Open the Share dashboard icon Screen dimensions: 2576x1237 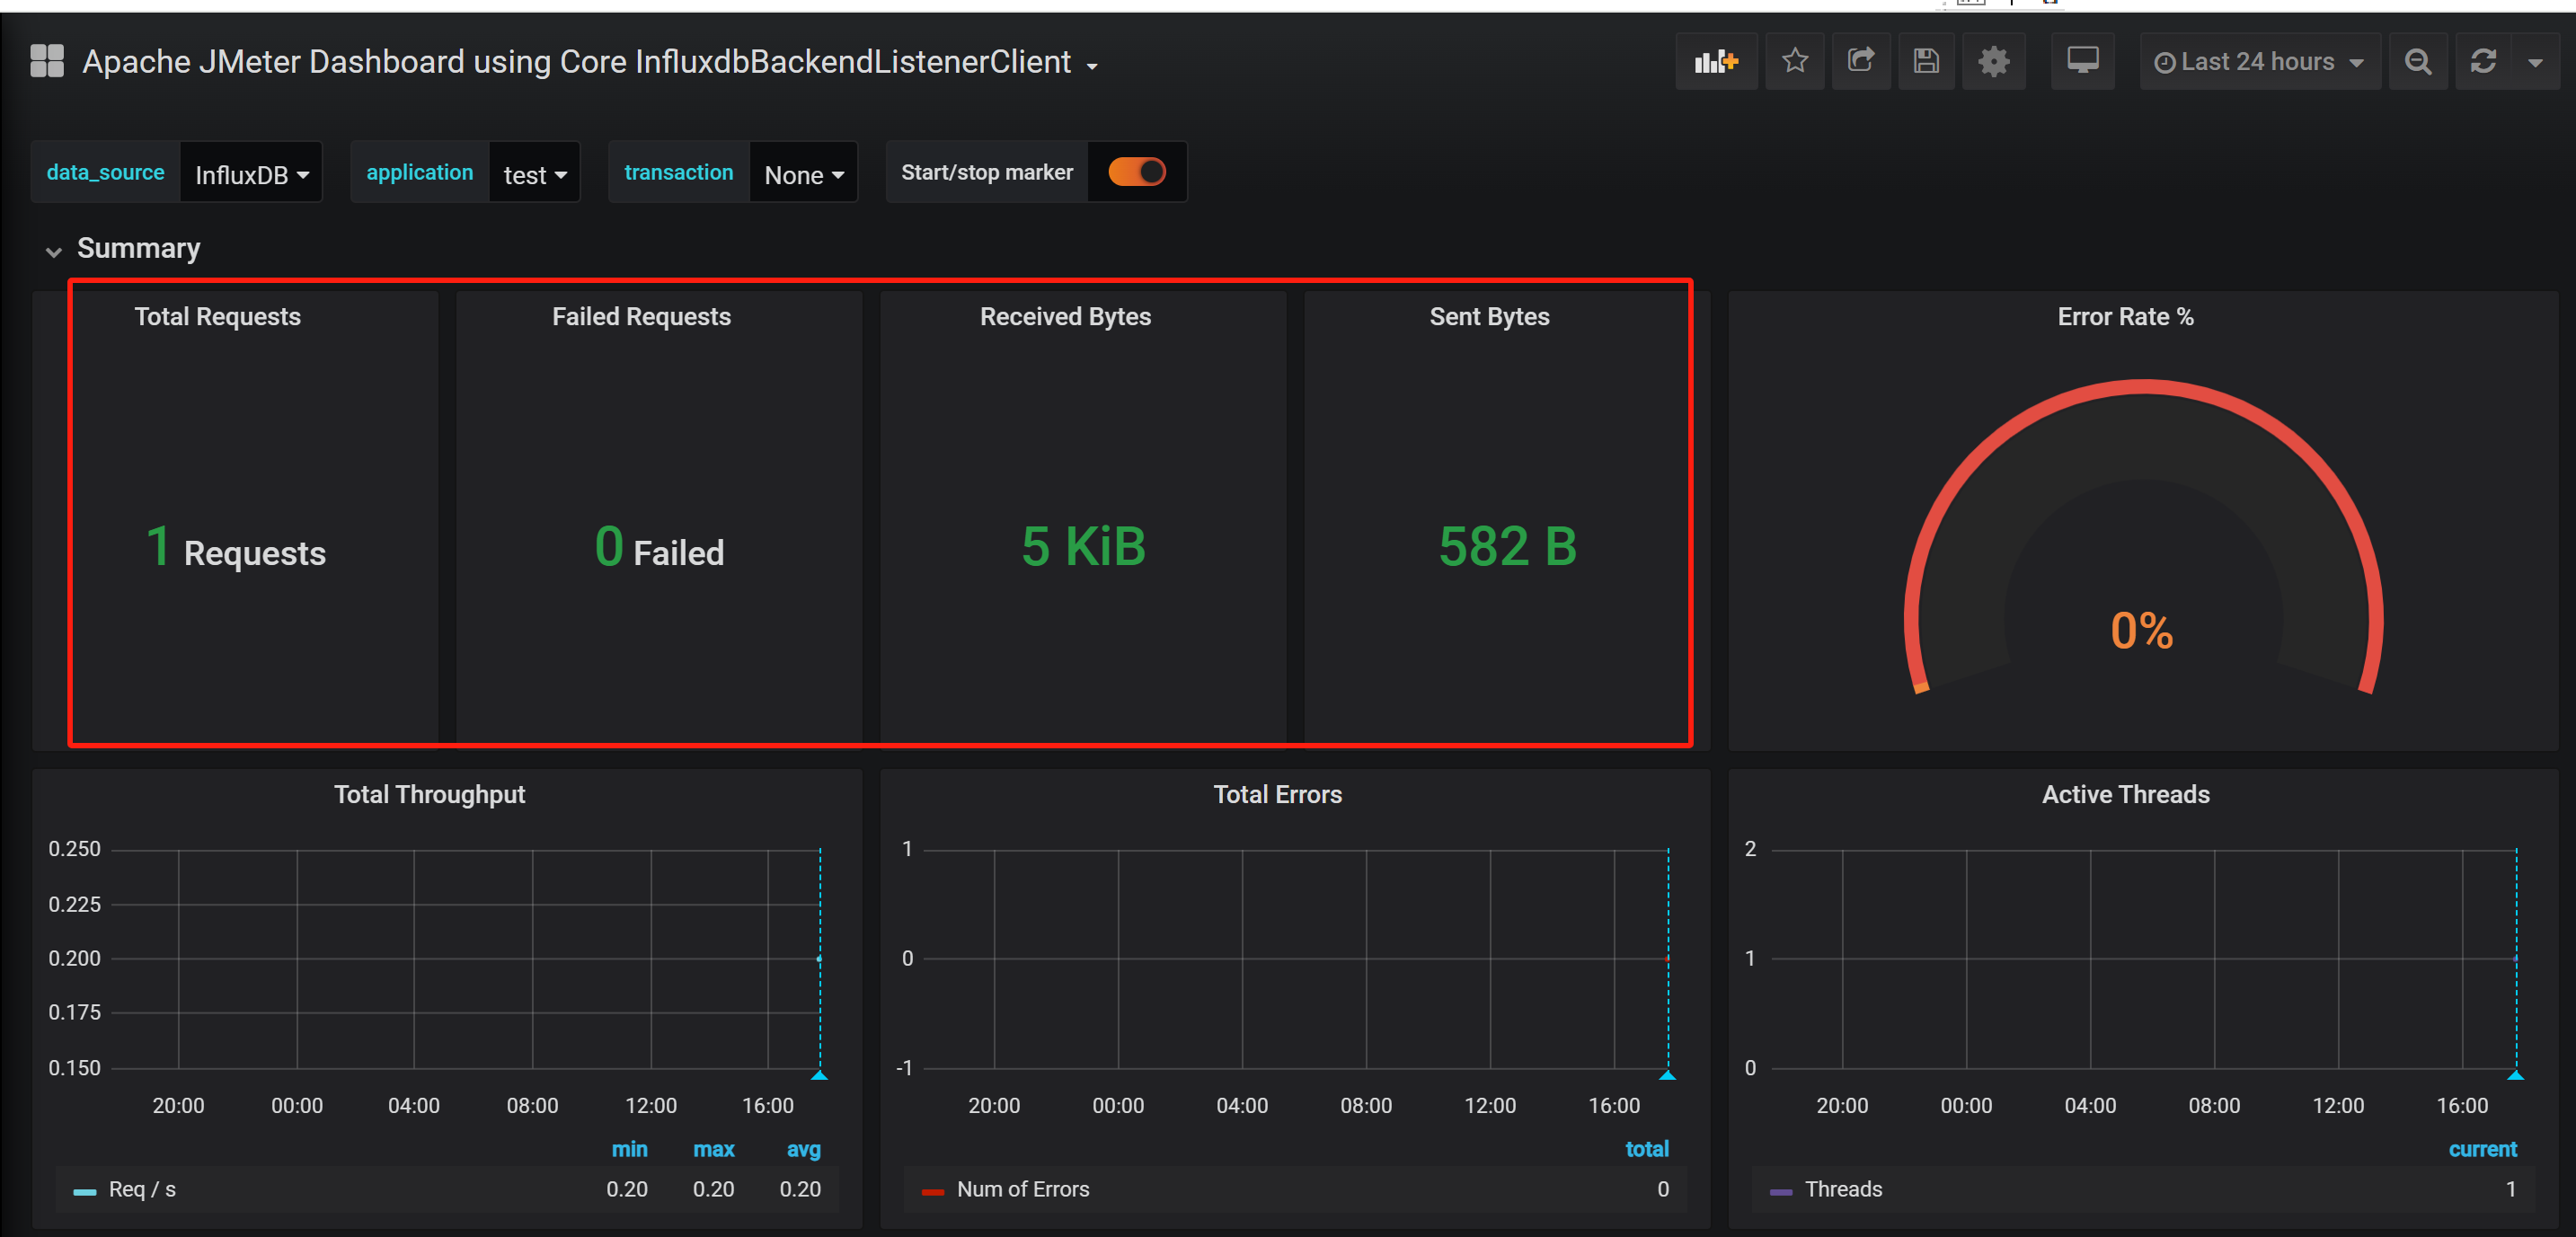click(x=1860, y=62)
